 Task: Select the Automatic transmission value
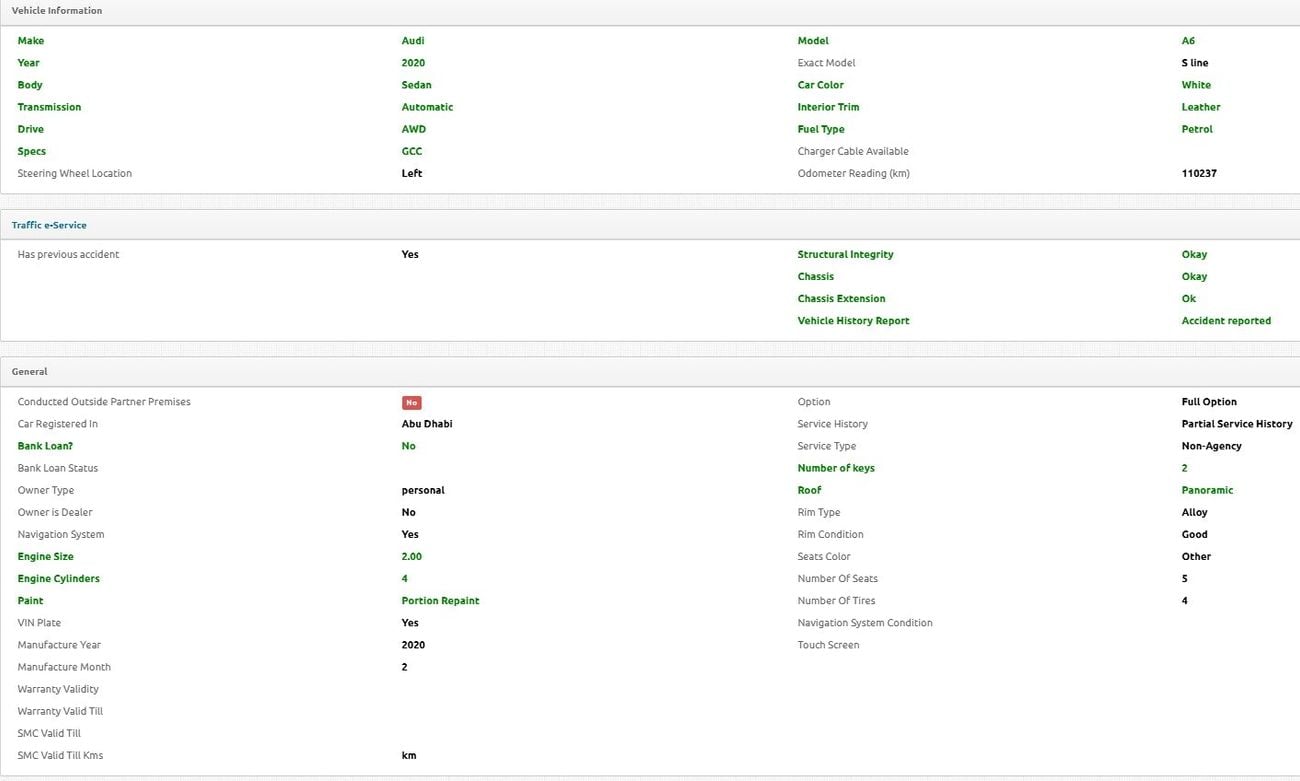click(427, 107)
